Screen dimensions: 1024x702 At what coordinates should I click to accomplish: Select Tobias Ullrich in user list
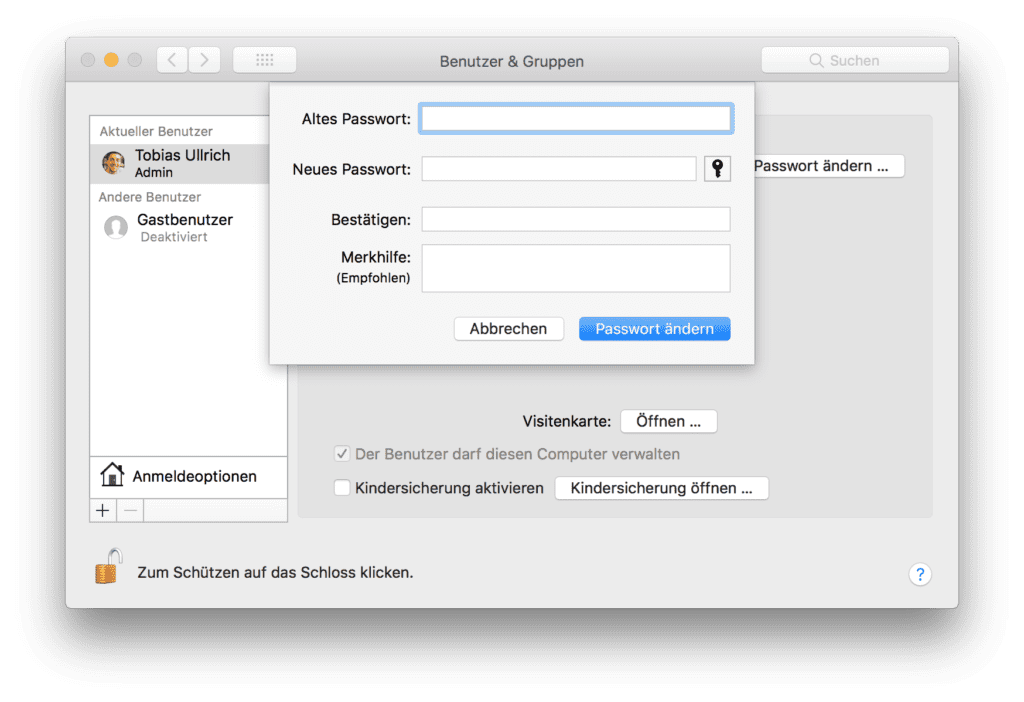point(180,163)
